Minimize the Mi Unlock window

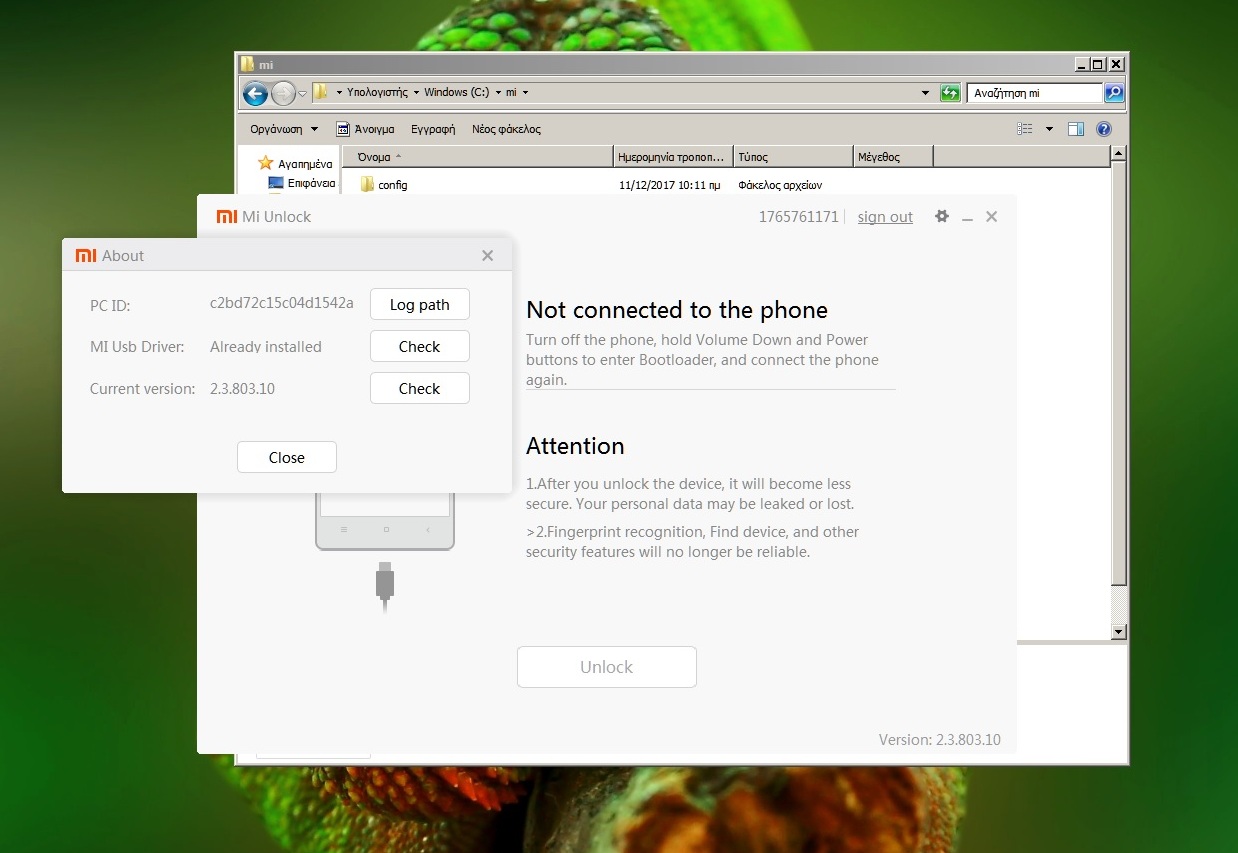(967, 217)
